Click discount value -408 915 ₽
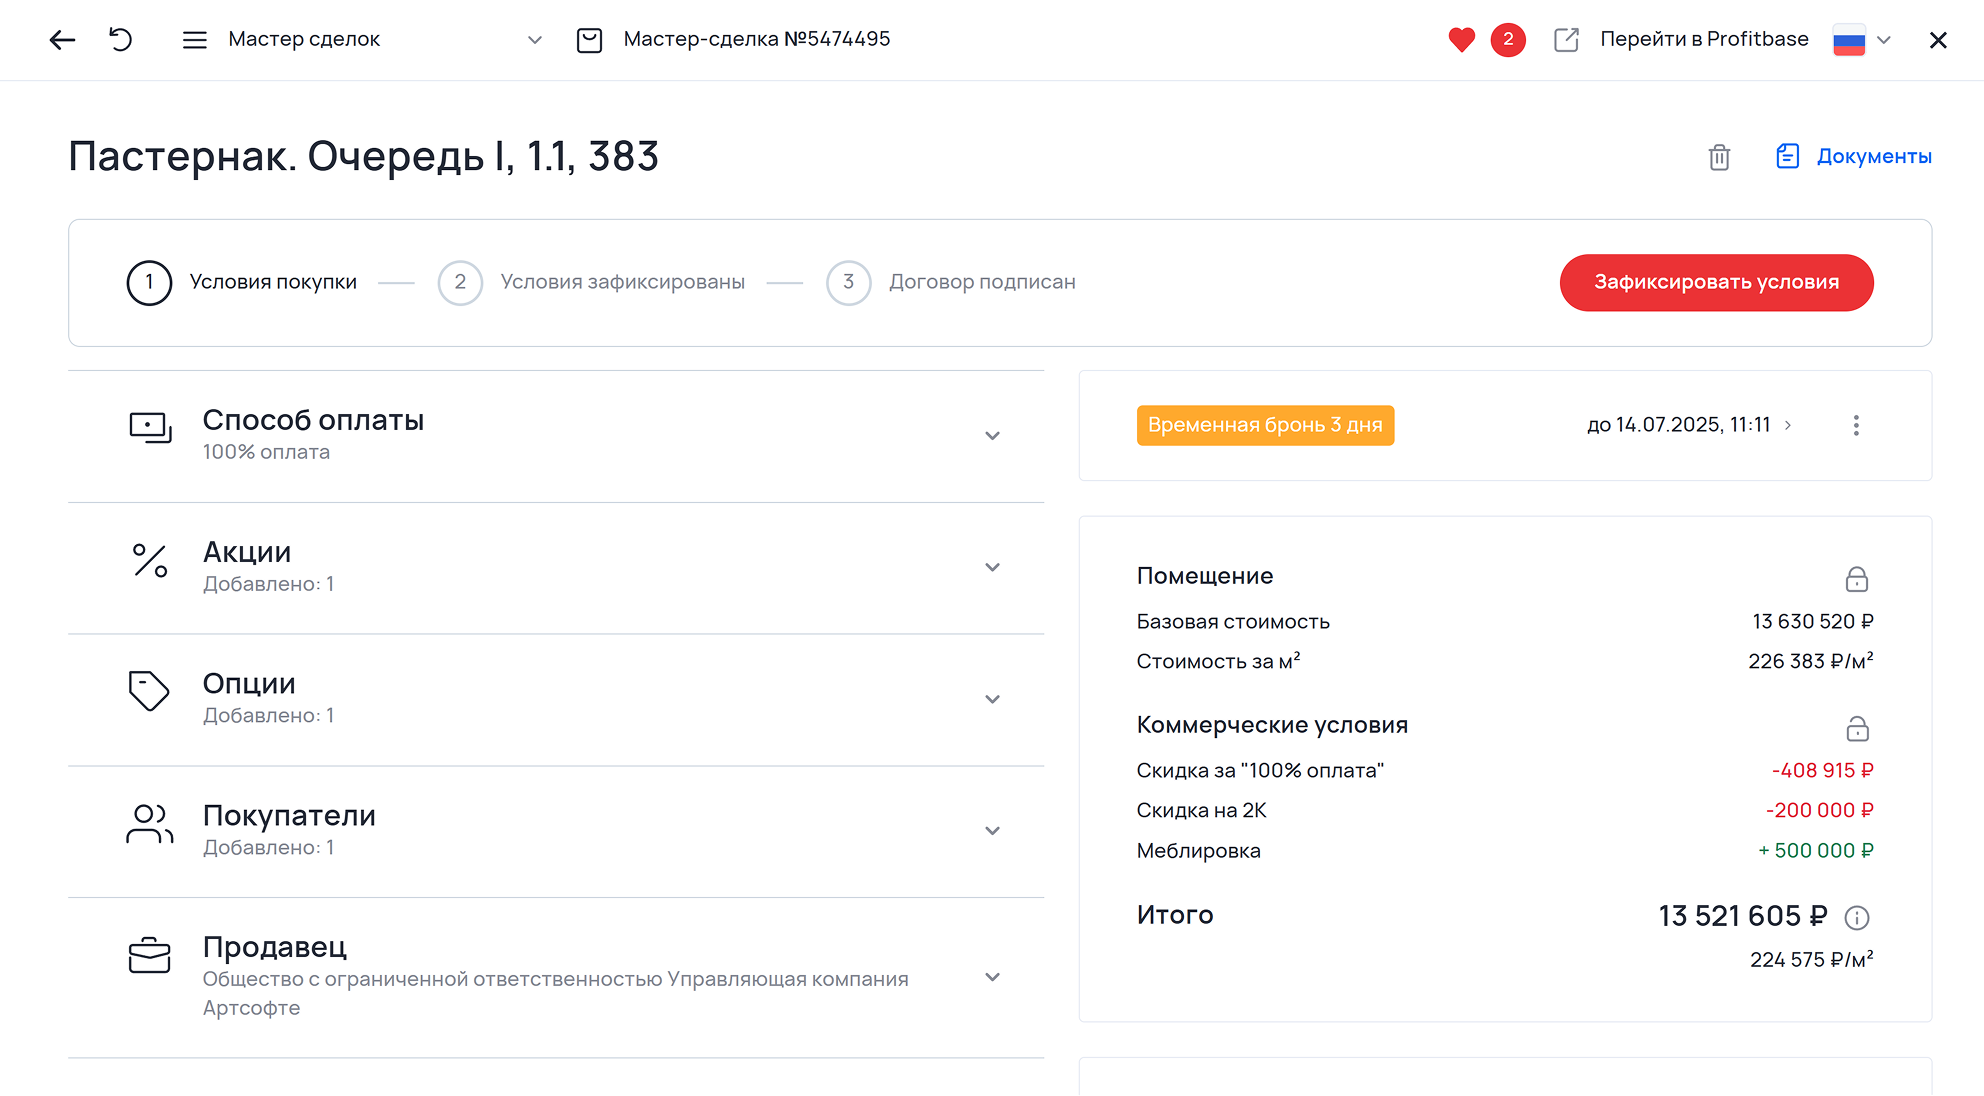This screenshot has width=1984, height=1096. point(1823,771)
